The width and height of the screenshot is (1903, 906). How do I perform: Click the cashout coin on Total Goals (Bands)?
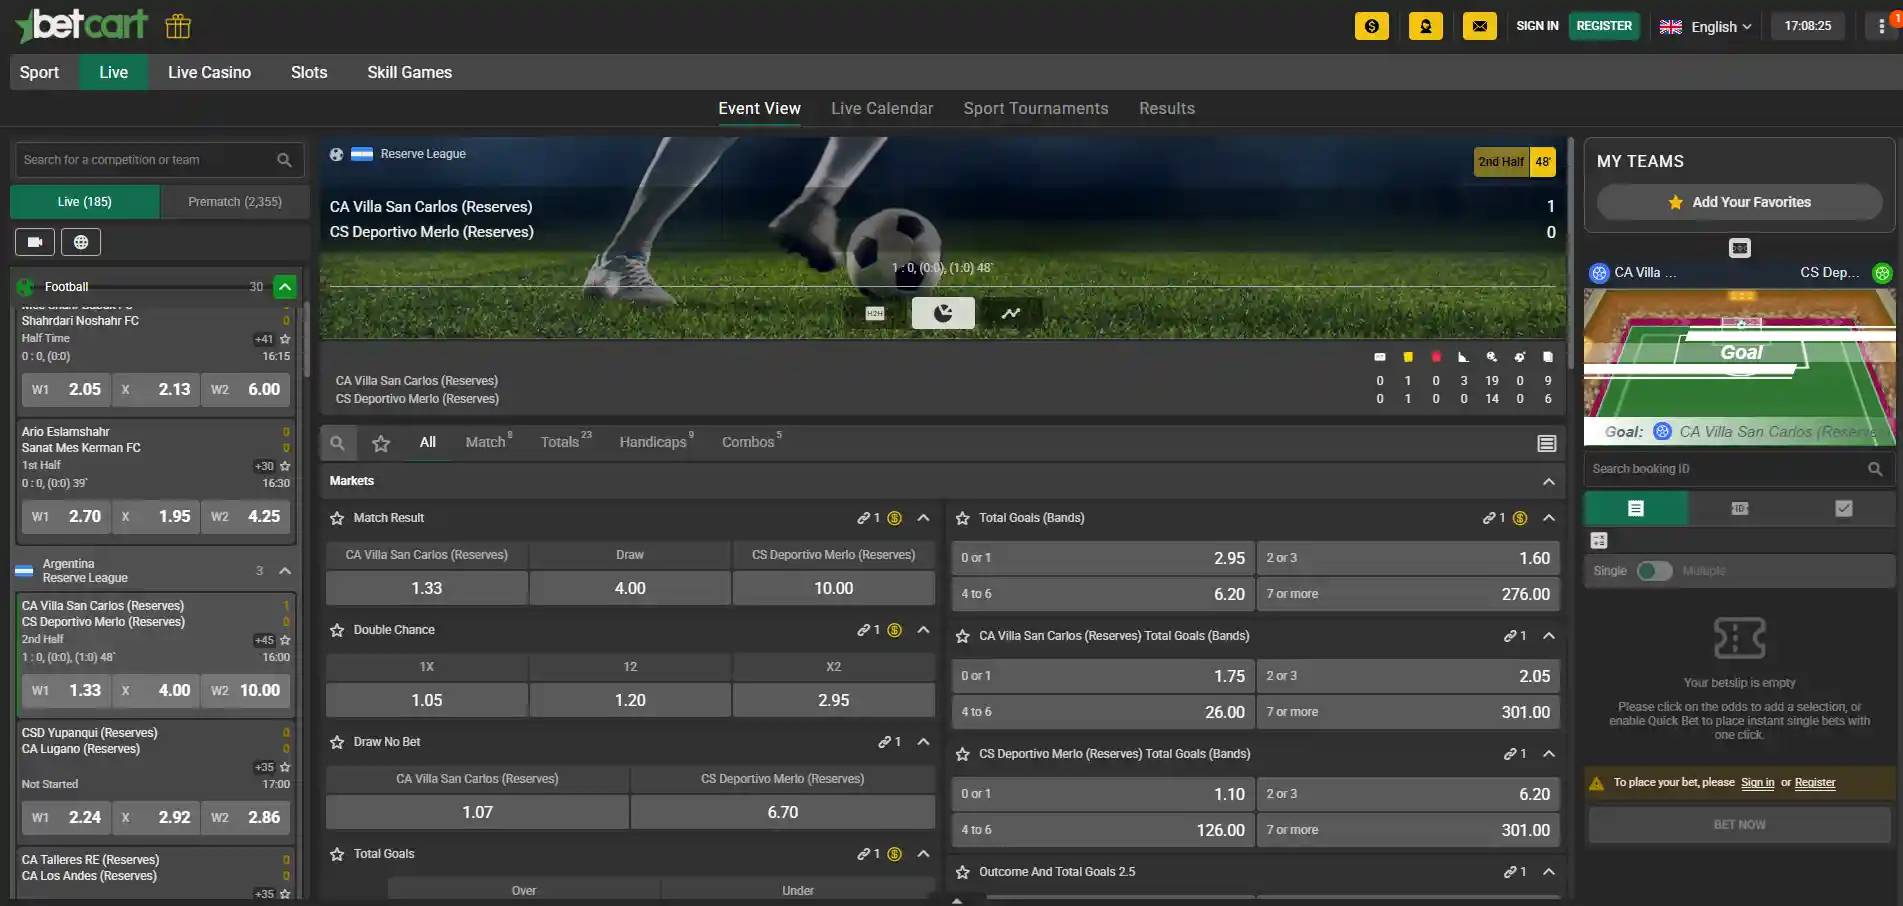pos(1520,518)
